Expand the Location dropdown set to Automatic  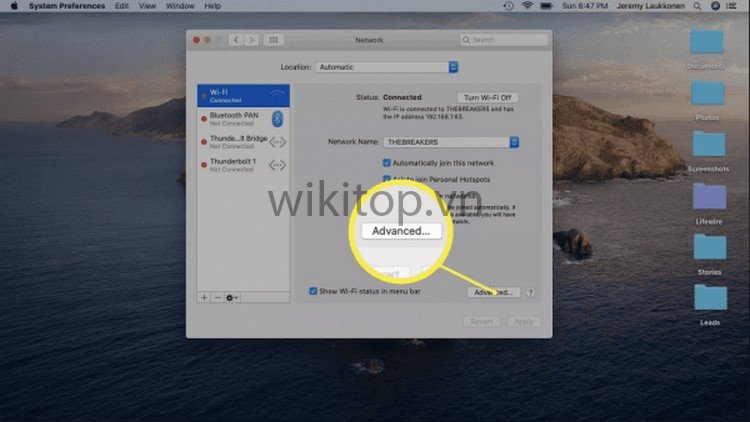pyautogui.click(x=386, y=67)
